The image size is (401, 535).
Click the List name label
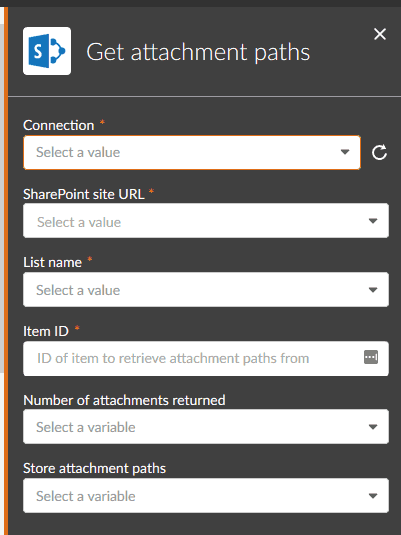click(x=53, y=262)
